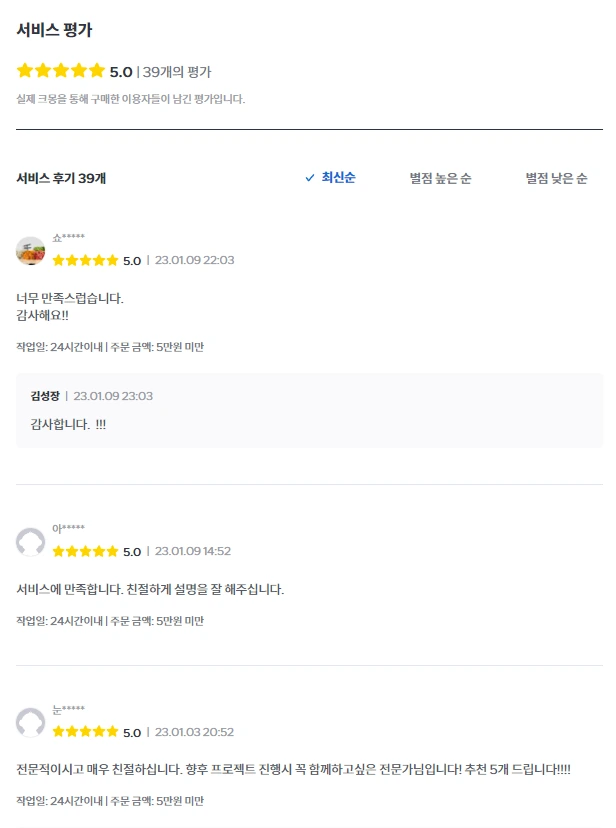The image size is (616, 828).
Task: Click the default avatar of reviewer 아*****
Action: click(x=31, y=542)
